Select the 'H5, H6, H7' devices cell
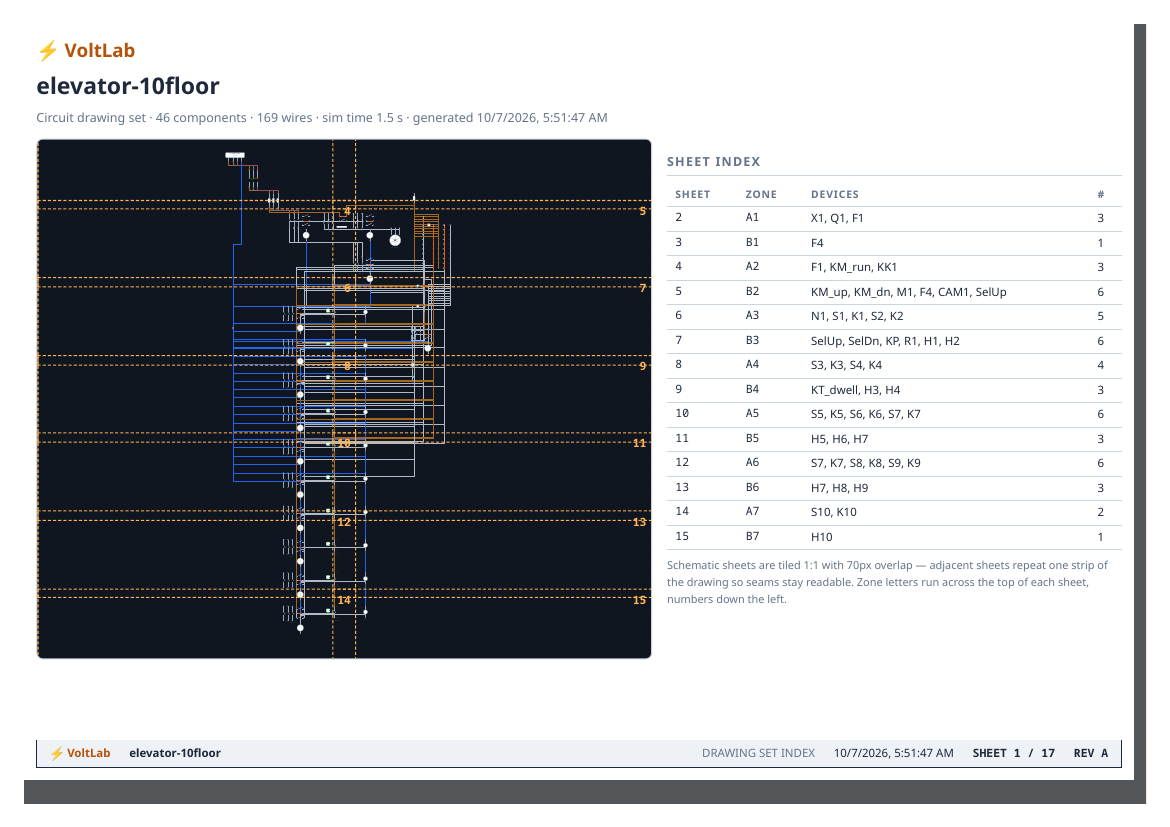This screenshot has height=827, width=1170. coord(839,440)
